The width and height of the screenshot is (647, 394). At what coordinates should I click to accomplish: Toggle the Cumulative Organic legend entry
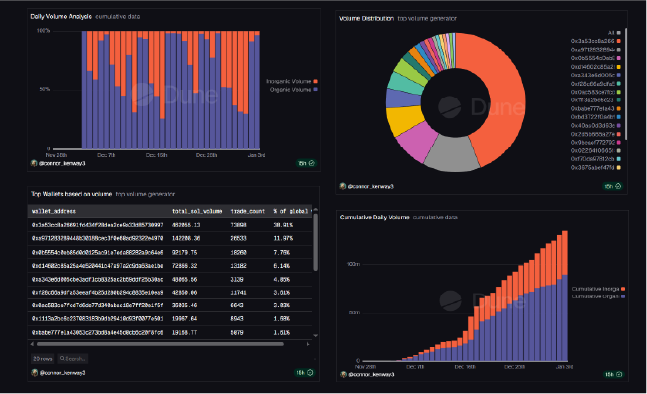coord(598,296)
